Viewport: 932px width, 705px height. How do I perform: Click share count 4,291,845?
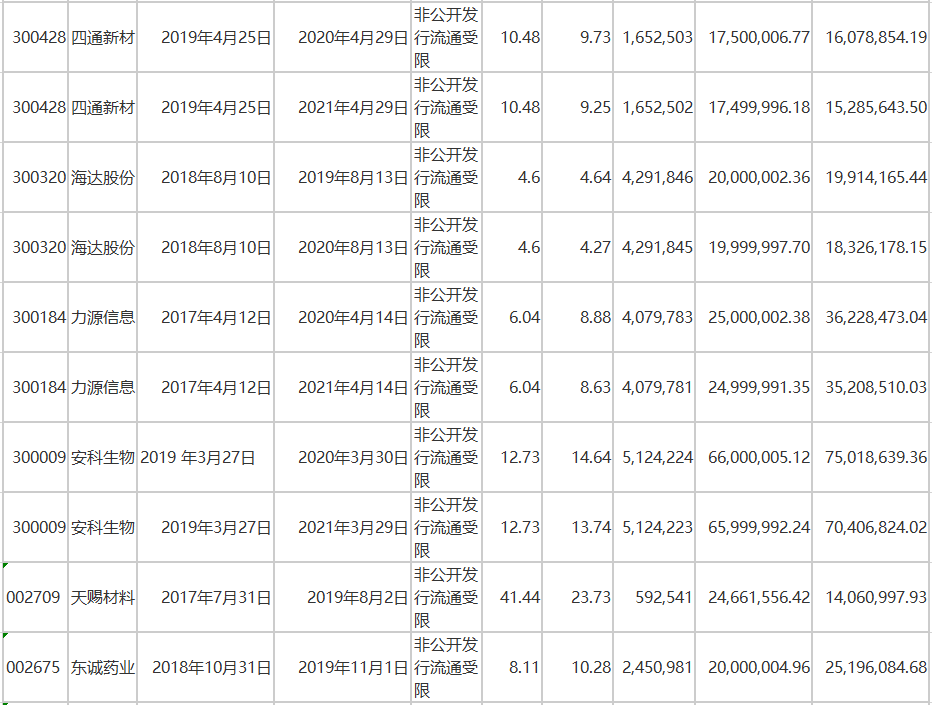[653, 247]
